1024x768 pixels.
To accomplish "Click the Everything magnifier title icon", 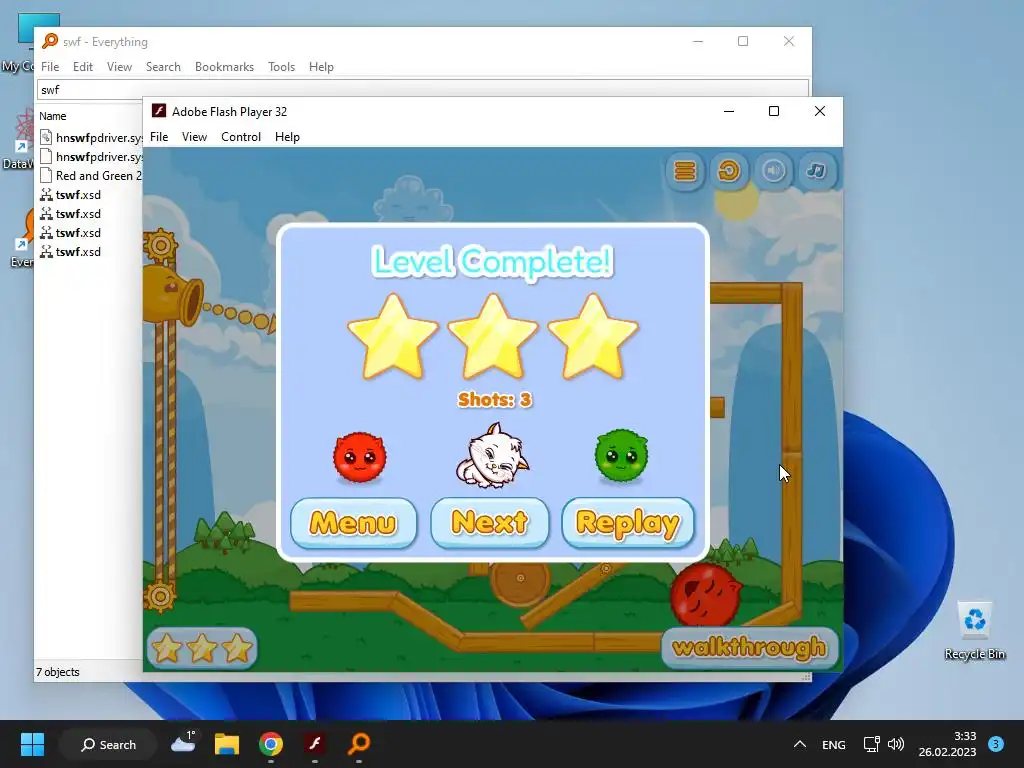I will (50, 41).
